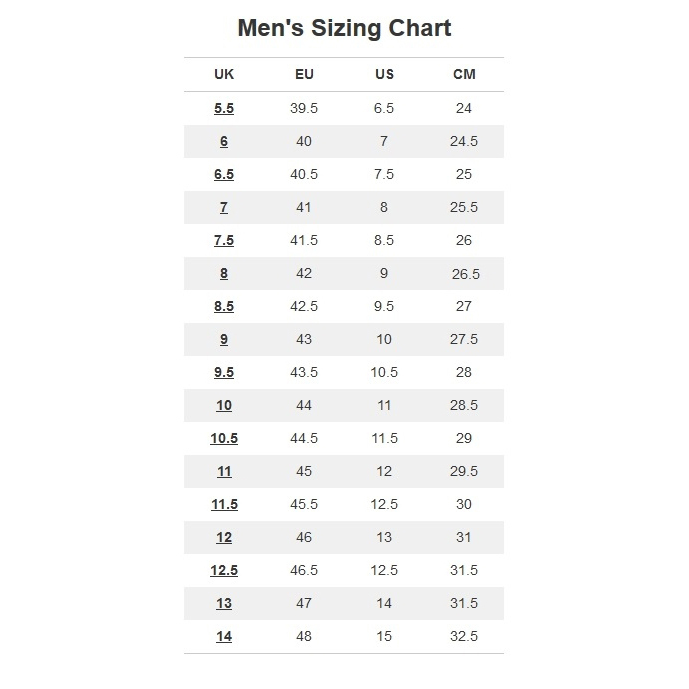The height and width of the screenshot is (689, 689).
Task: Open the UK size 14 link
Action: click(x=224, y=636)
